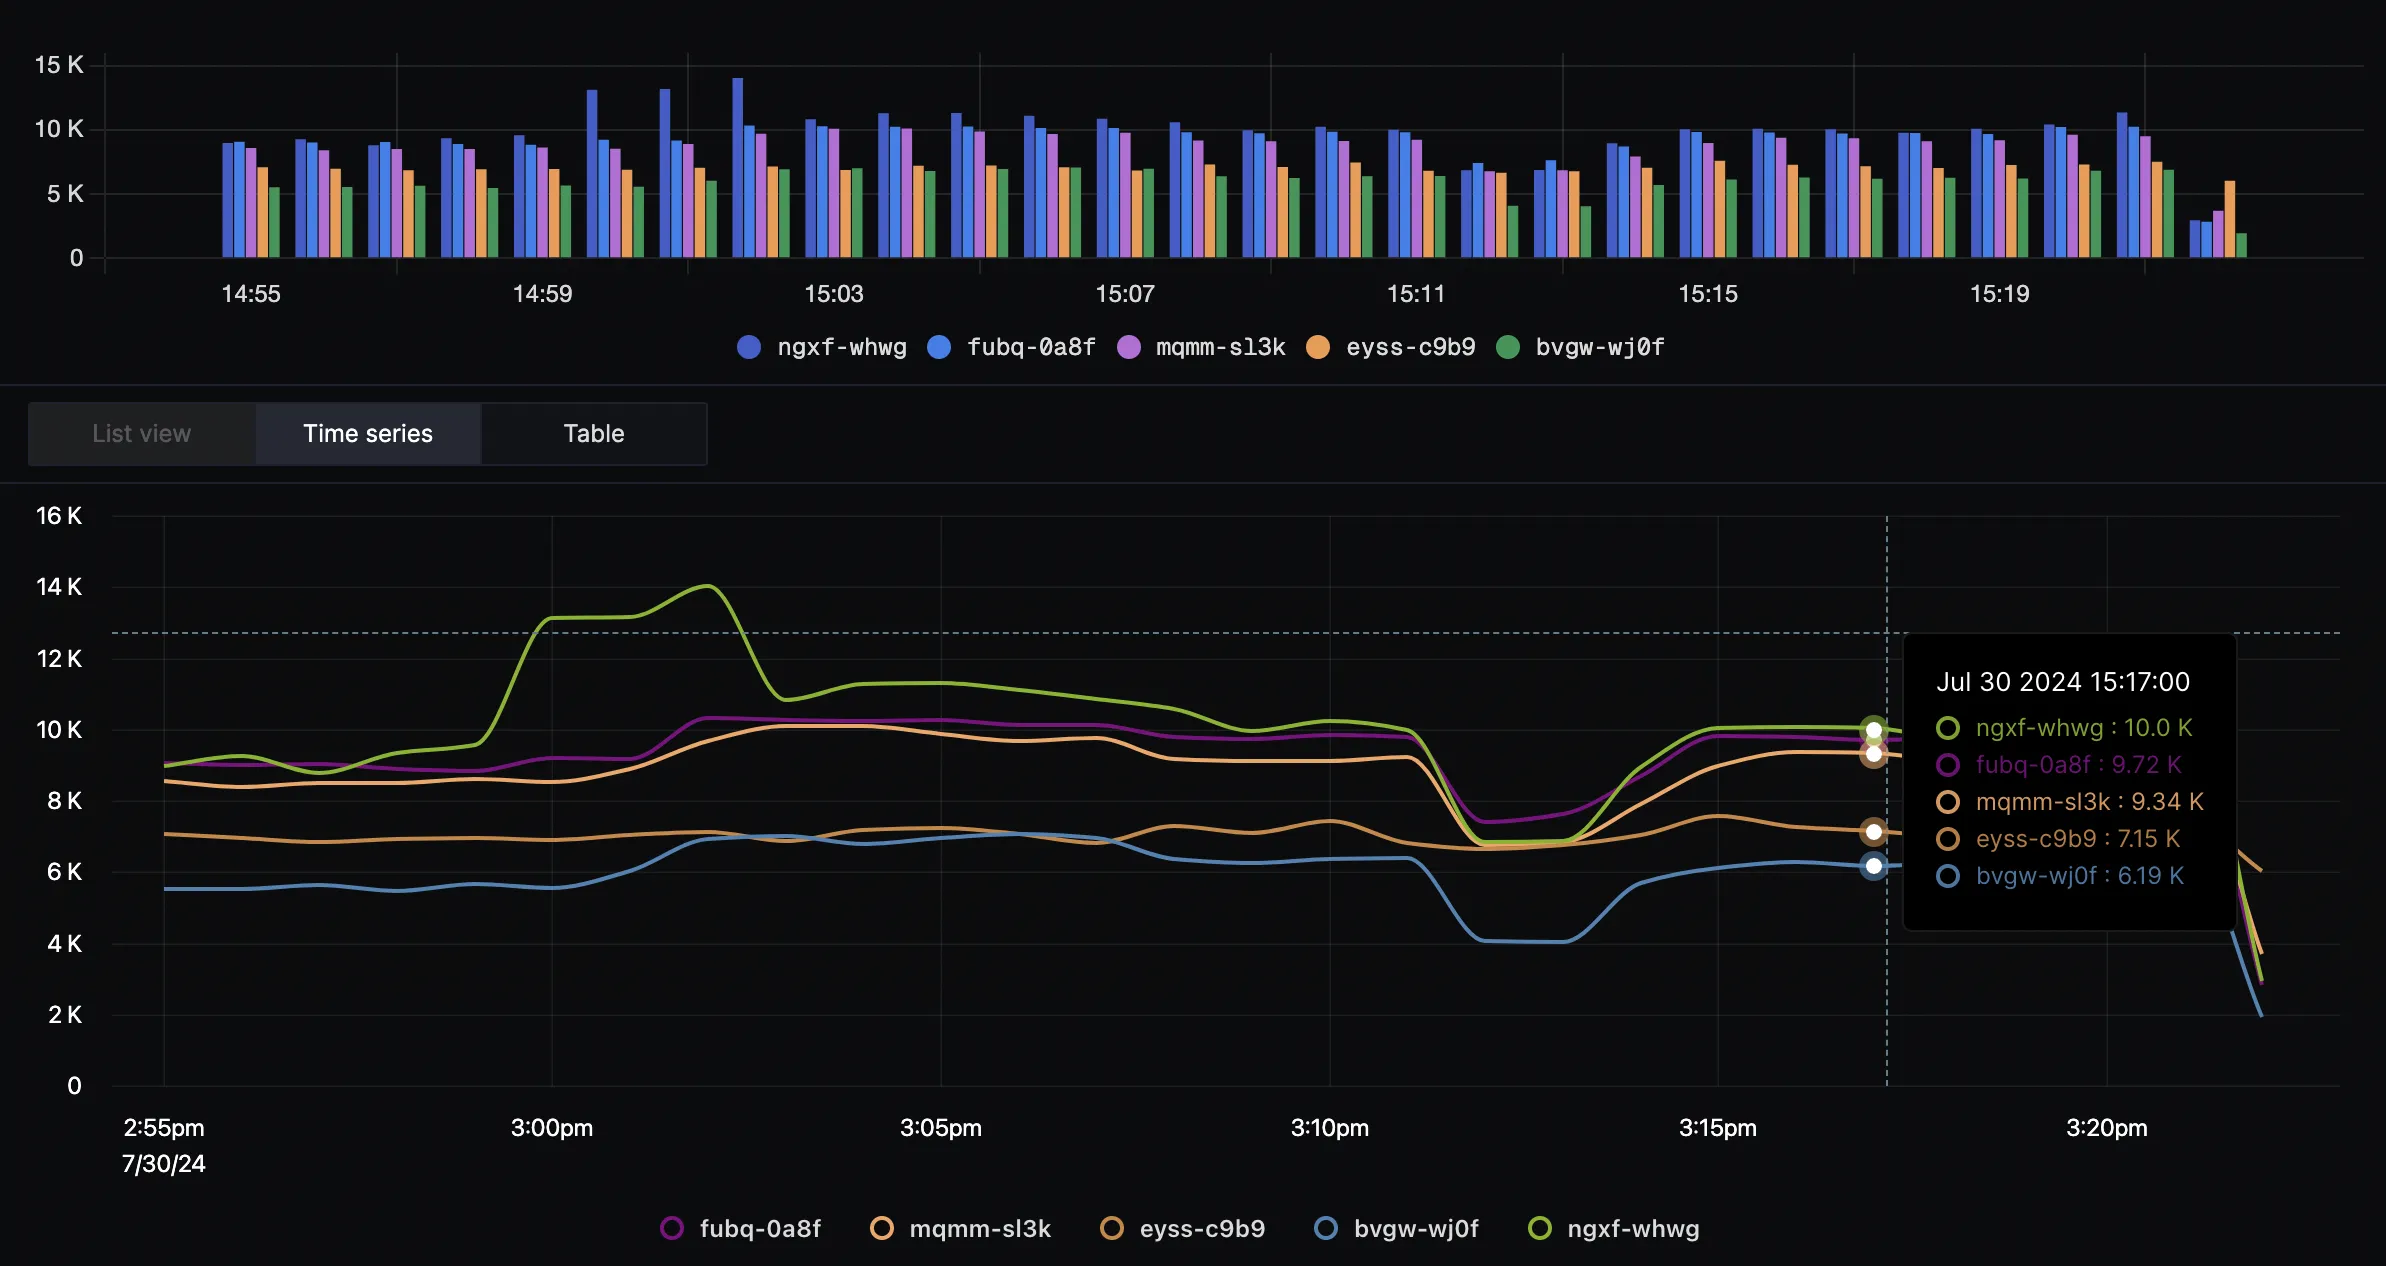
Task: Click ngxf-whwg label text in bottom legend
Action: click(1633, 1228)
